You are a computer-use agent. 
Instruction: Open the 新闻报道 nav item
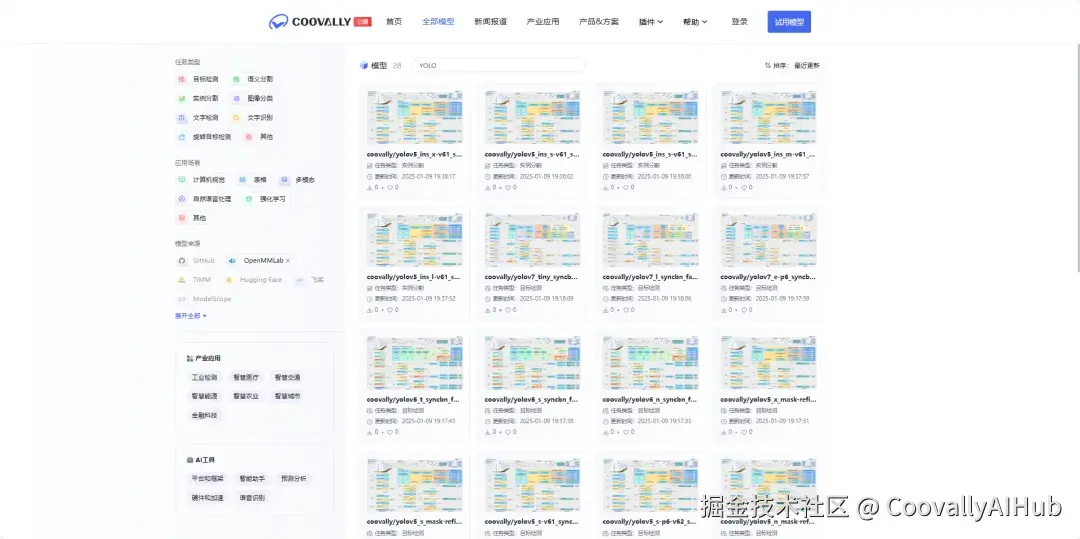pyautogui.click(x=490, y=22)
